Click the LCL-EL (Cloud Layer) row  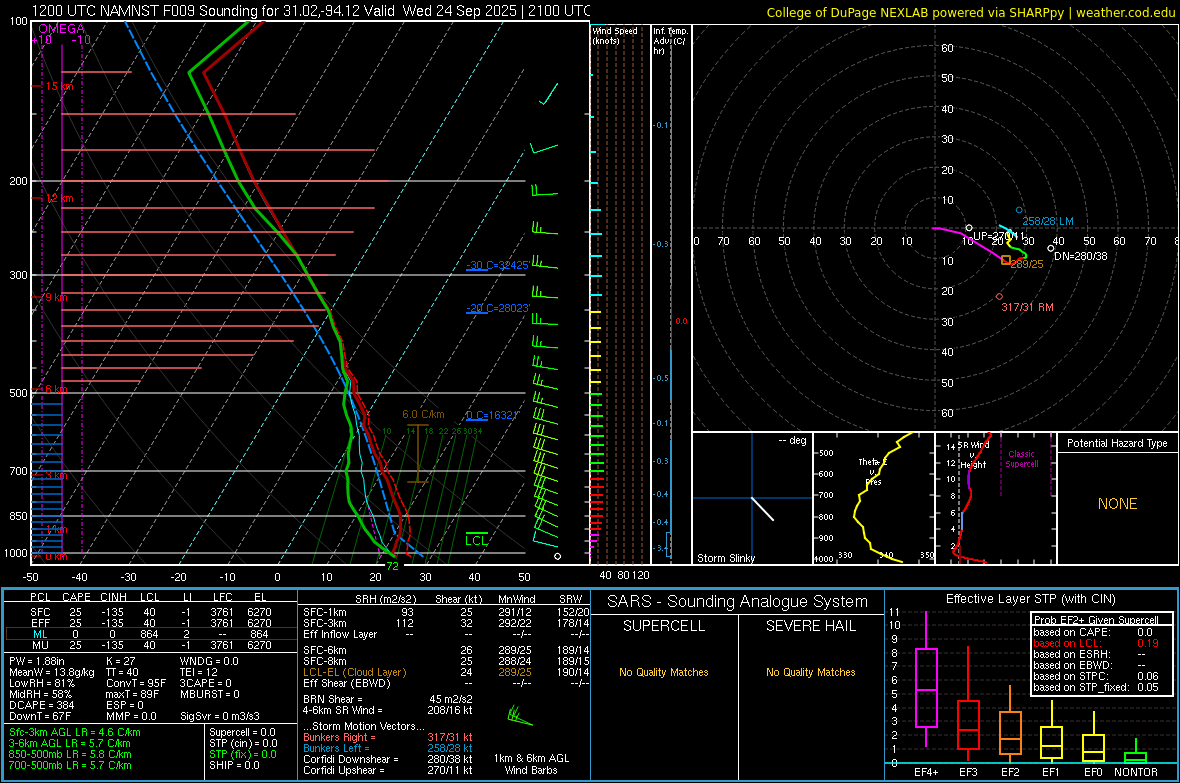446,672
